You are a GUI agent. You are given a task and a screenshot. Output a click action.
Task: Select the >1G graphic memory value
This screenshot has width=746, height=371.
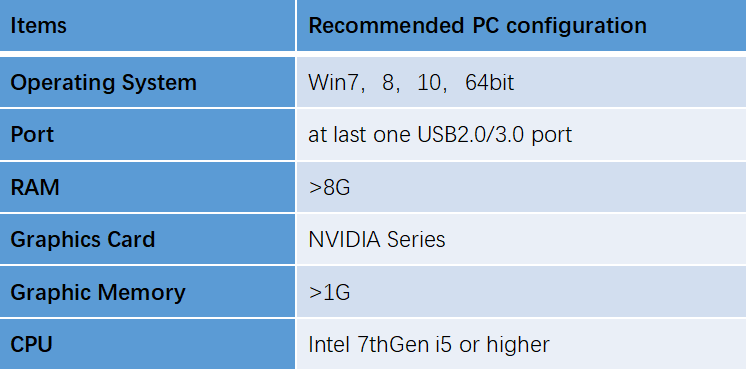(521, 292)
